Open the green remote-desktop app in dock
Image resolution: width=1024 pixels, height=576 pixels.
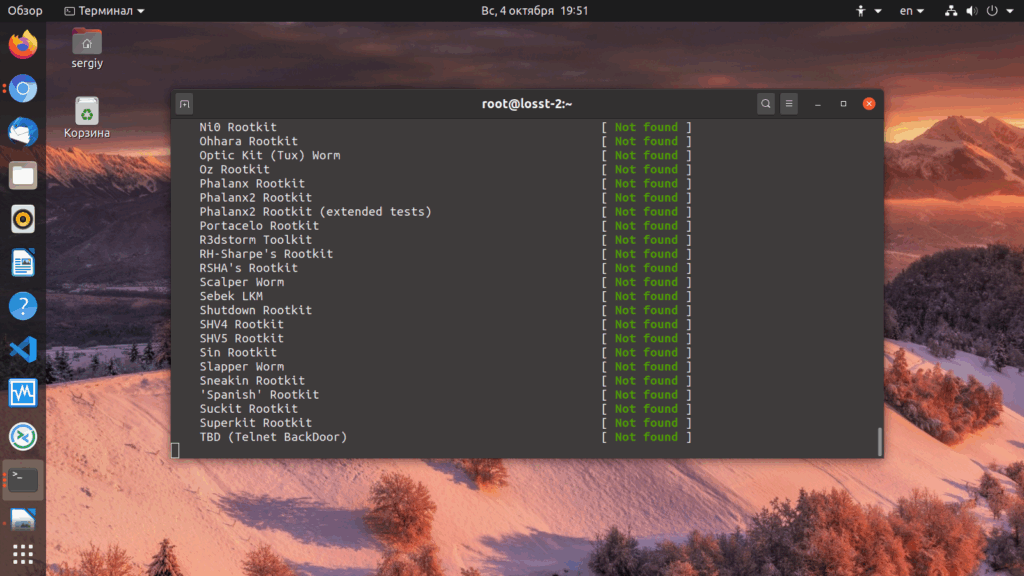23,437
